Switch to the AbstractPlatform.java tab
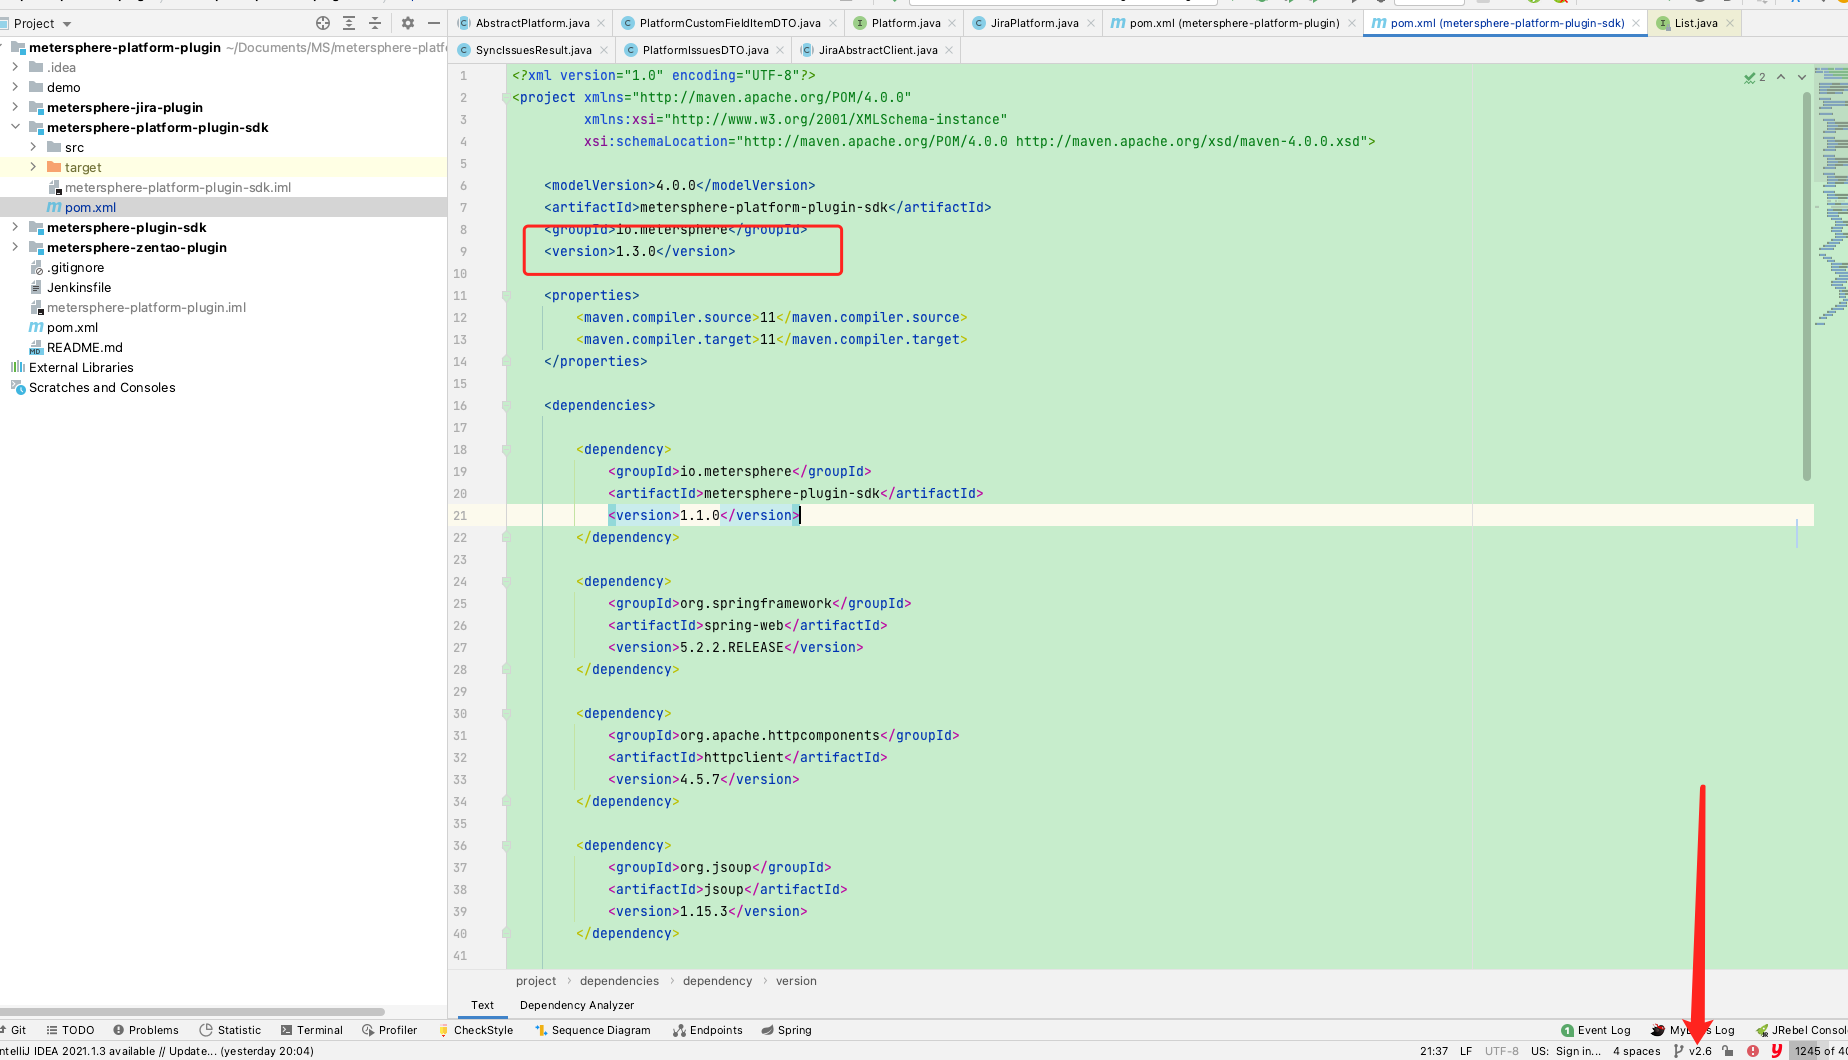The height and width of the screenshot is (1060, 1848). click(532, 23)
